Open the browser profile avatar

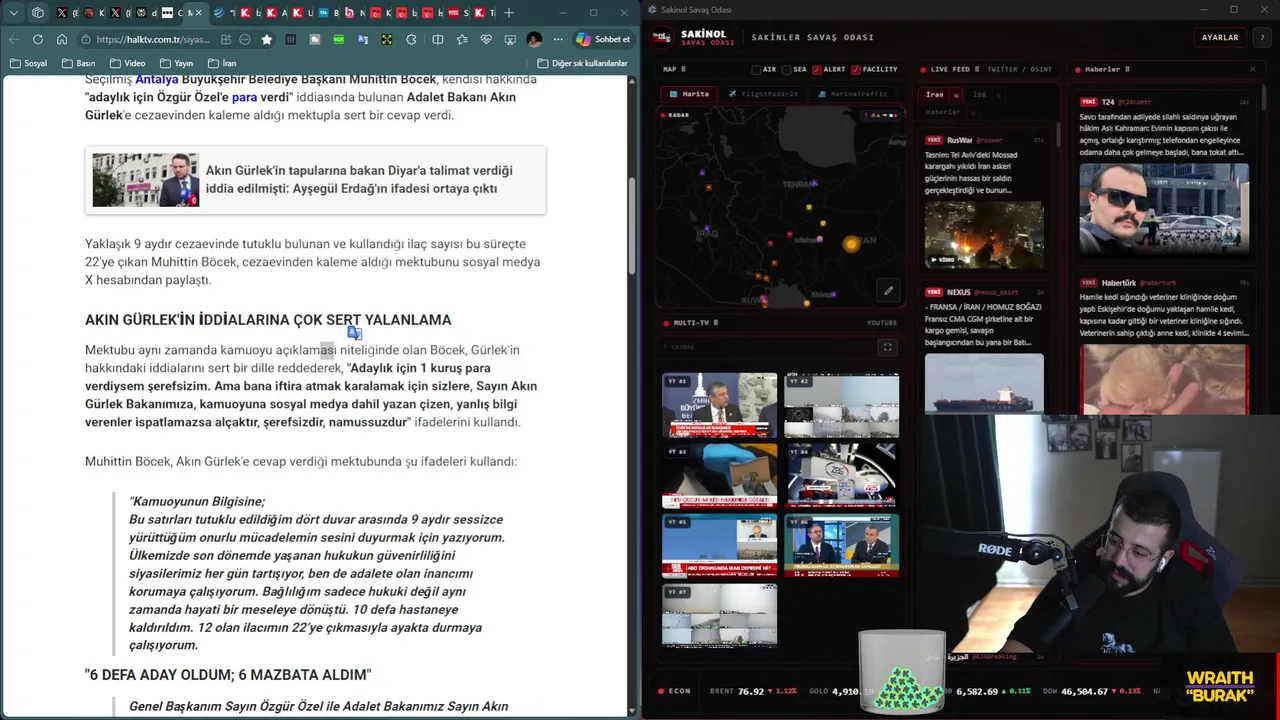point(534,39)
